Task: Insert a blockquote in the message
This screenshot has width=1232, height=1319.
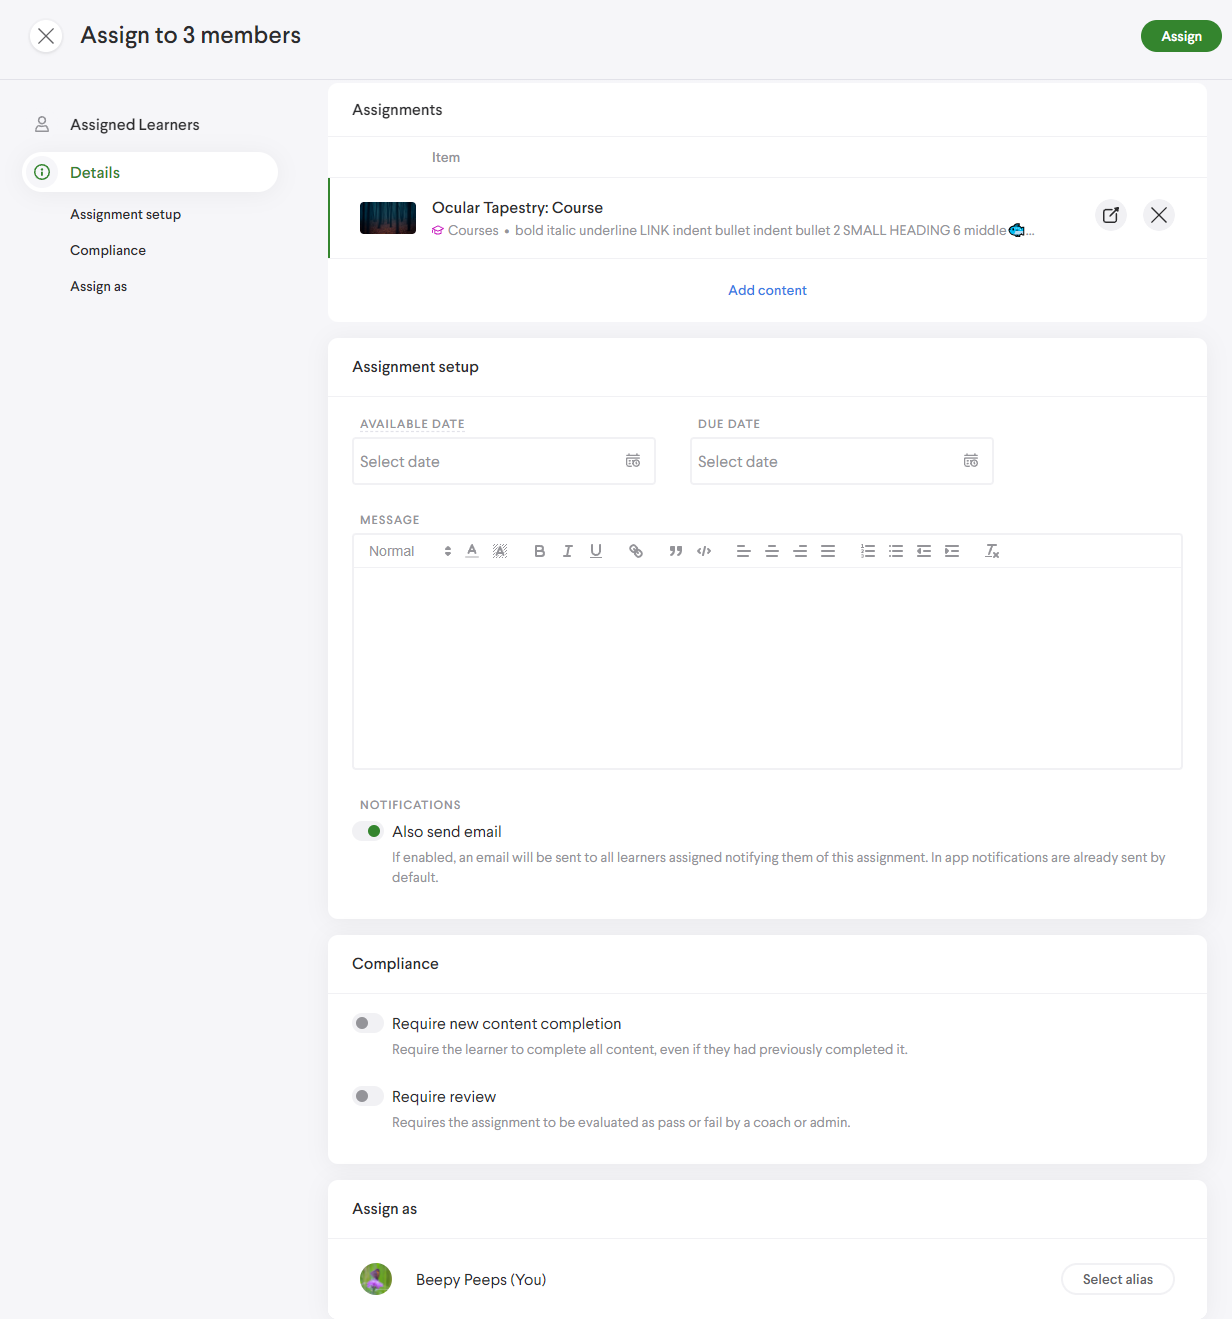Action: (676, 551)
